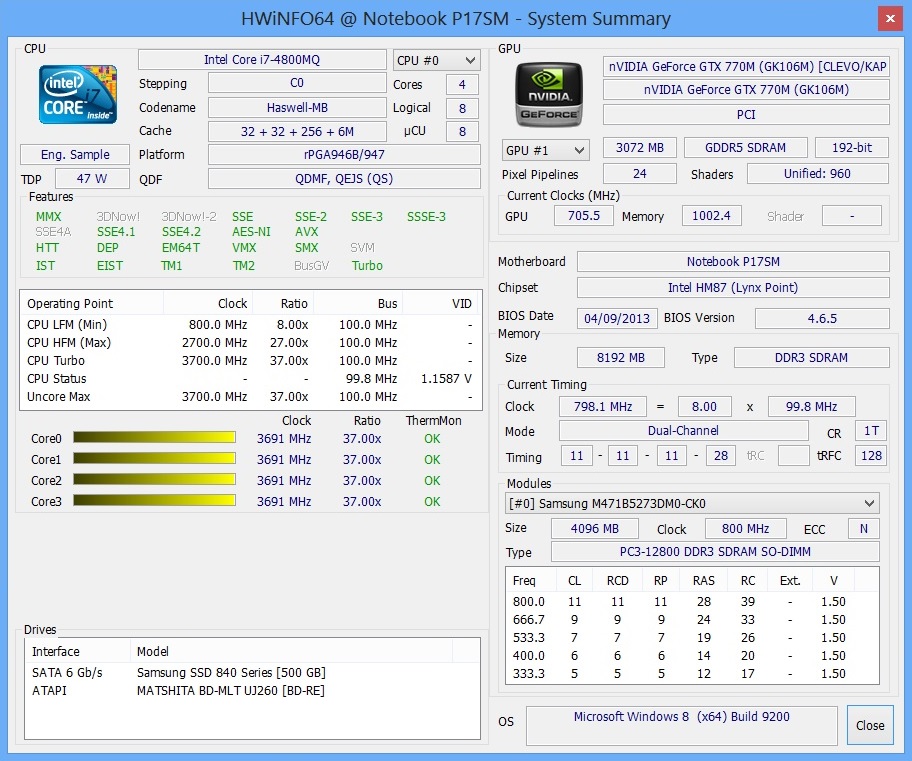The height and width of the screenshot is (761, 912).
Task: Click the 1.1587 V value
Action: click(x=446, y=379)
